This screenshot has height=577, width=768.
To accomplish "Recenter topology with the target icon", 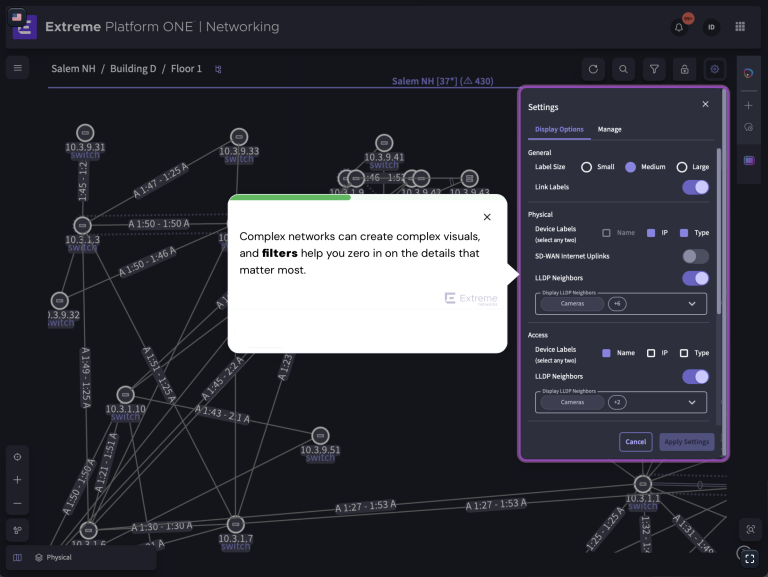I will coord(17,457).
